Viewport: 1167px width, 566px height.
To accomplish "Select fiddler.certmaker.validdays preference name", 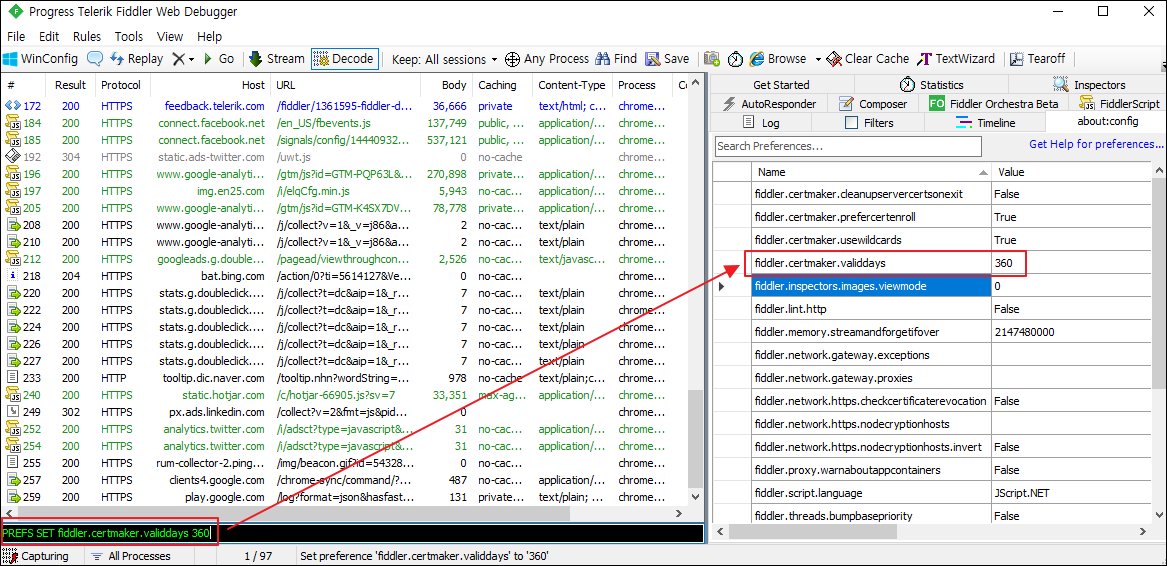I will (871, 263).
